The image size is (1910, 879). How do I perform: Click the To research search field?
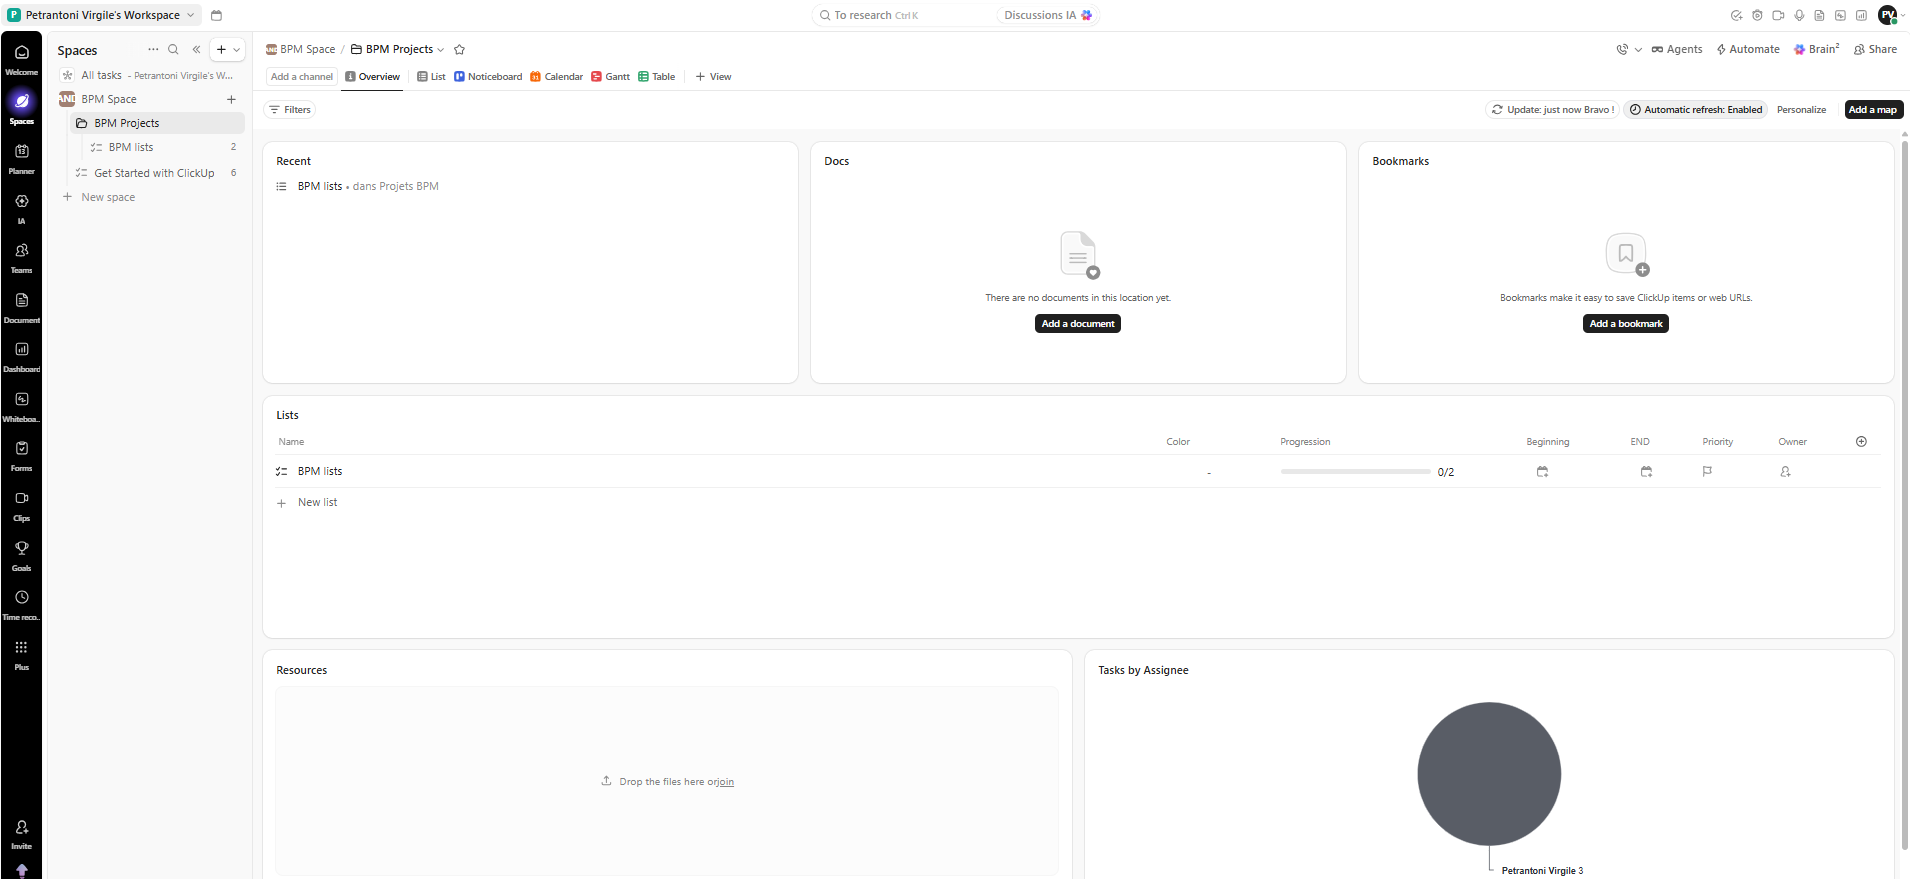pos(905,15)
